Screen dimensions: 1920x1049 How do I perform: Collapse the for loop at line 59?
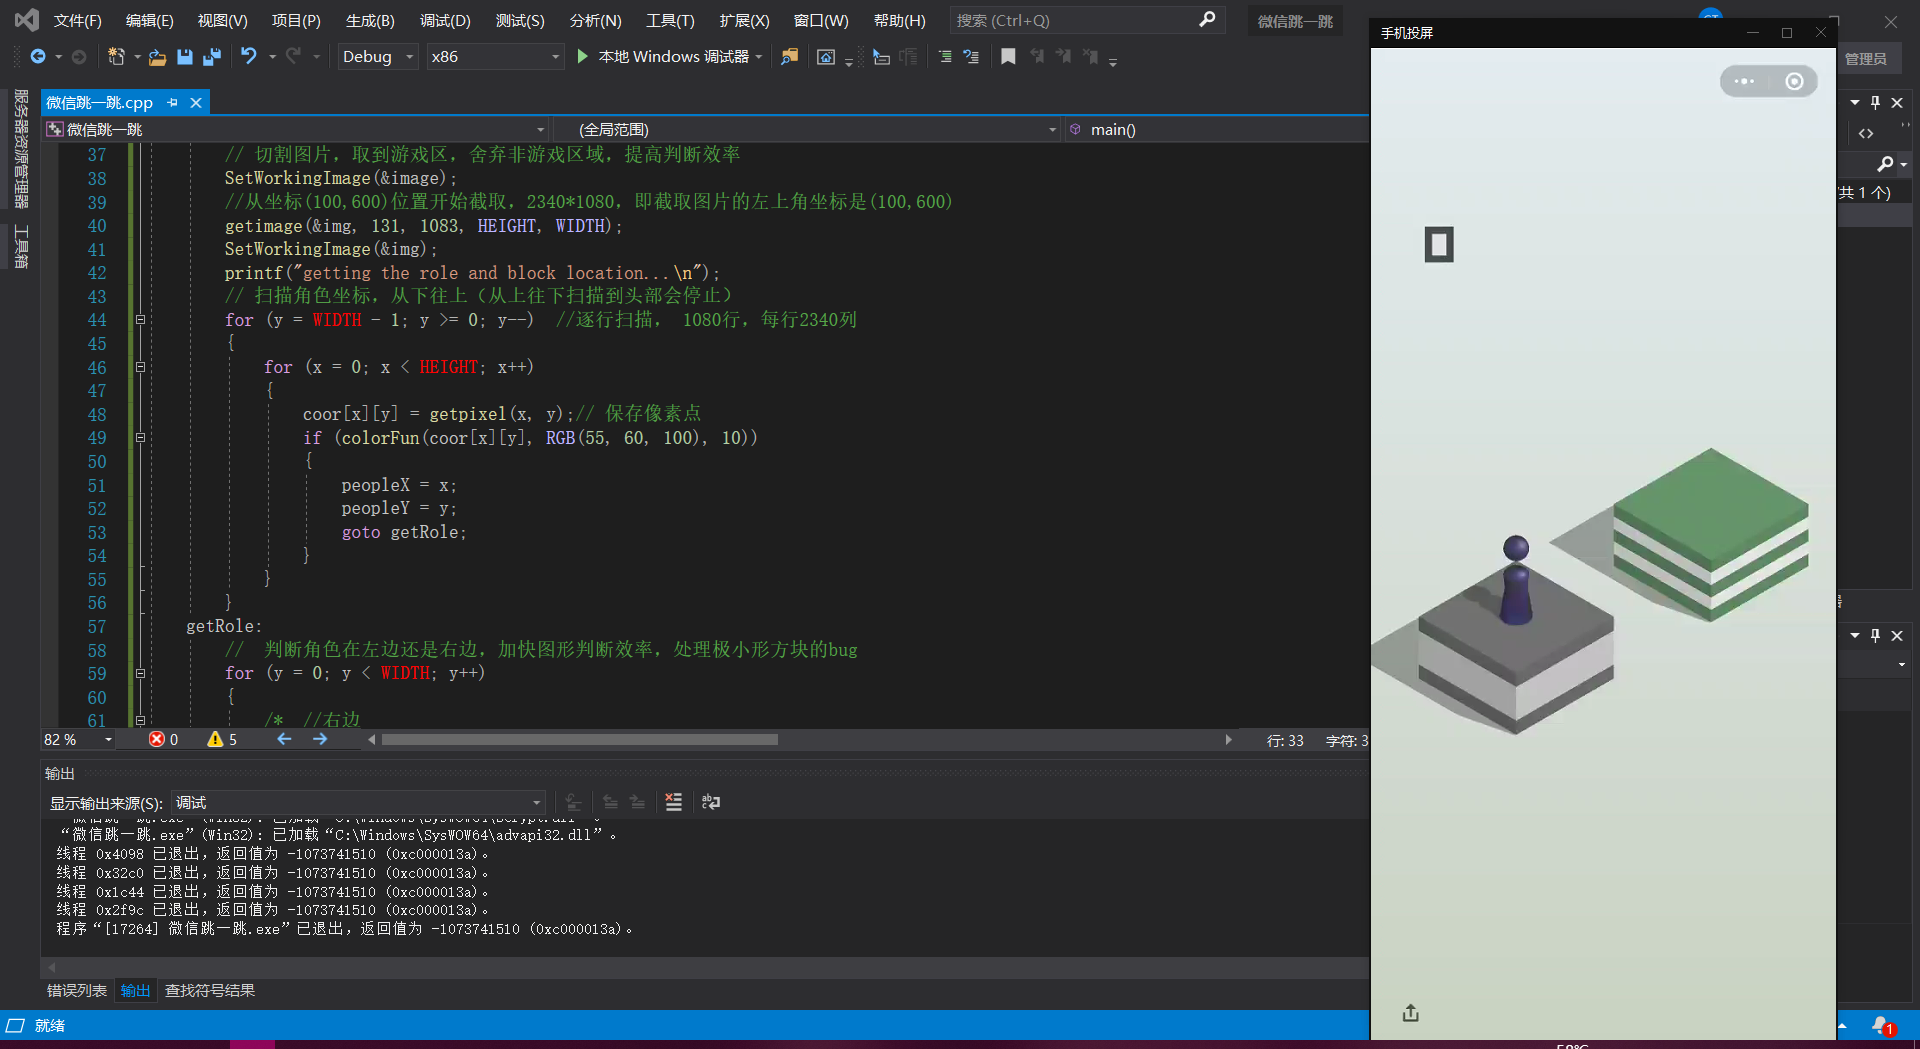click(x=140, y=673)
